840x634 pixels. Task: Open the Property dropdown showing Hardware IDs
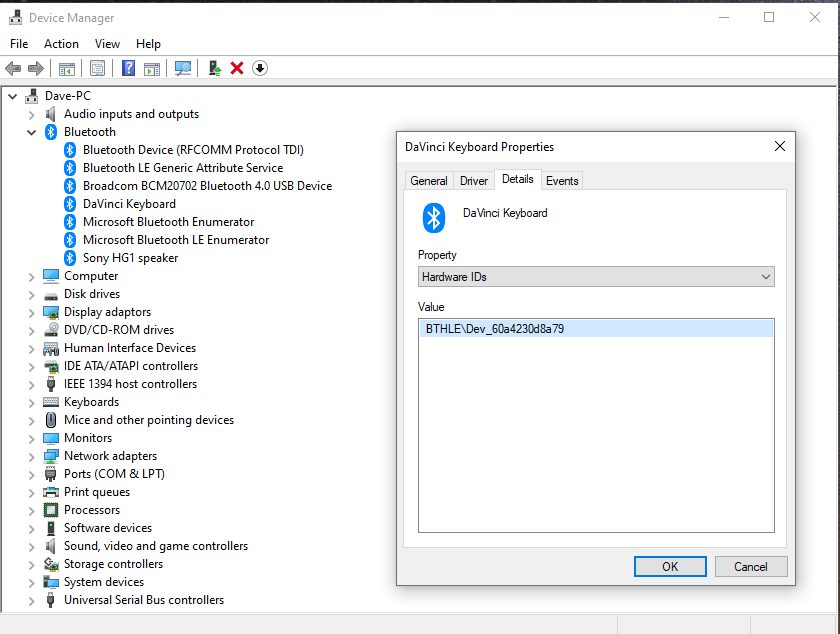click(x=596, y=277)
